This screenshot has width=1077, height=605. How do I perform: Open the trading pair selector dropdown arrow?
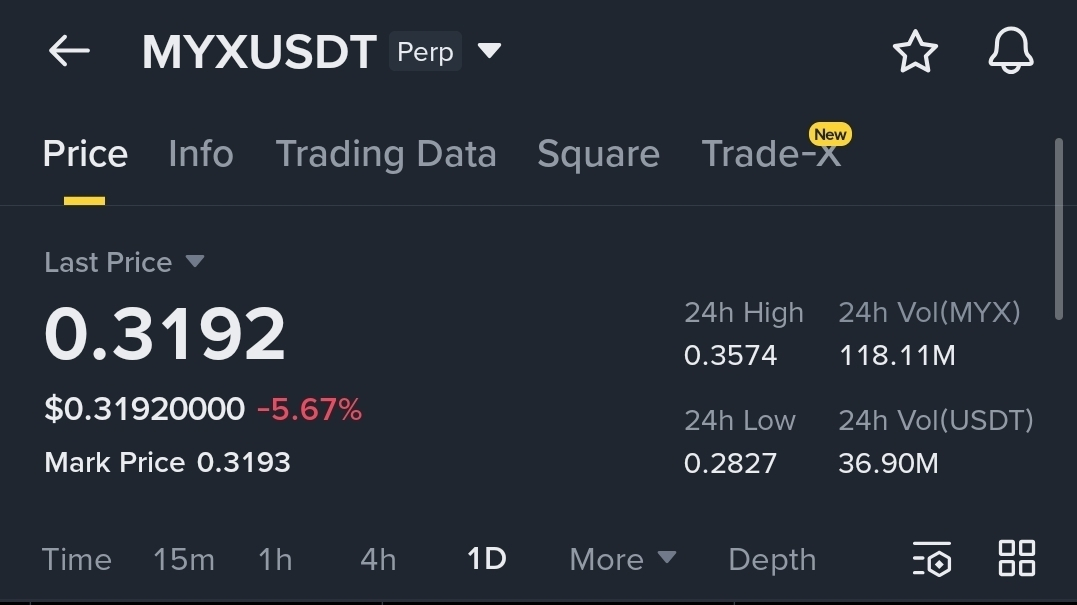click(489, 51)
